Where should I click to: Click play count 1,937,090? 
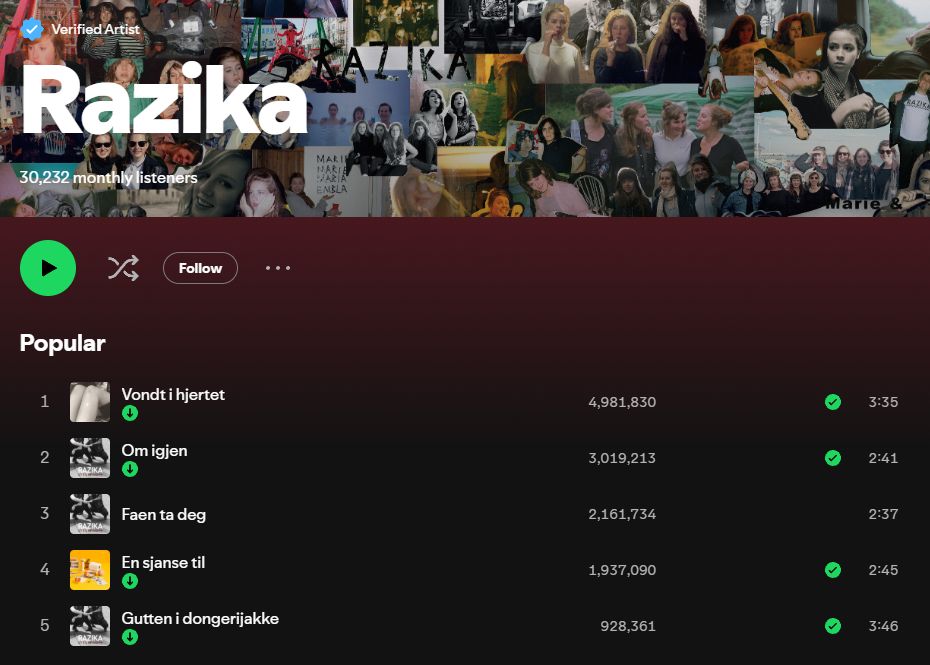pyautogui.click(x=622, y=570)
